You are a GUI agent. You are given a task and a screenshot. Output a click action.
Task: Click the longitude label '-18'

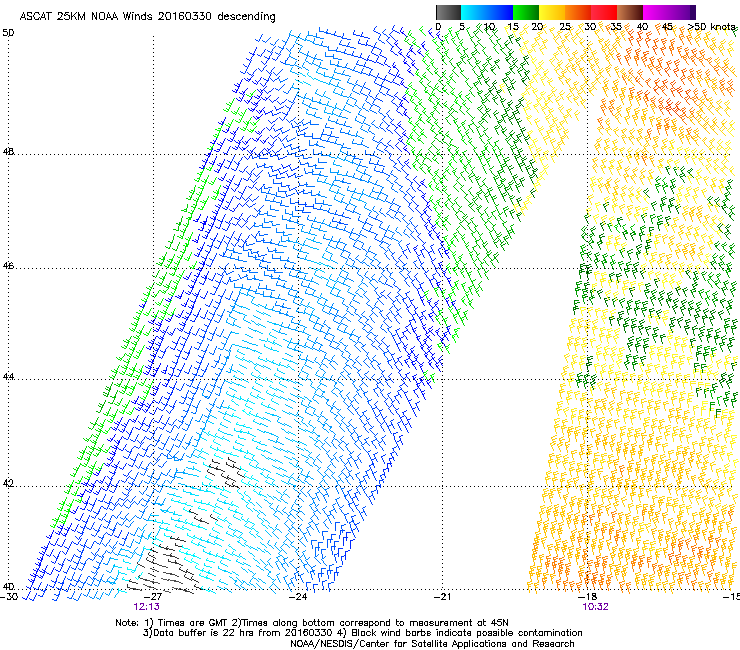tap(587, 597)
